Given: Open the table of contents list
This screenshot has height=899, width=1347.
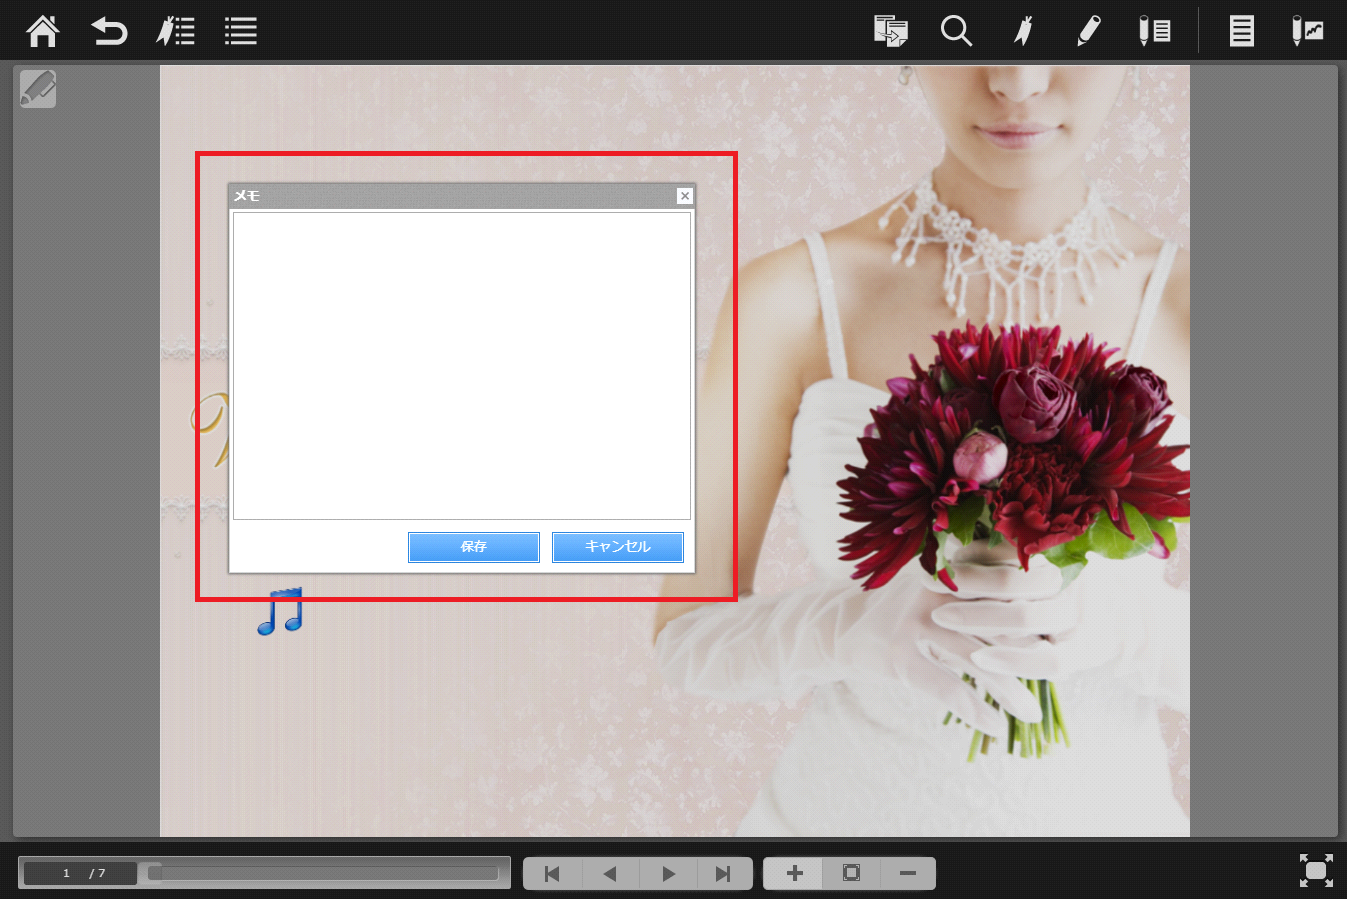Looking at the screenshot, I should (x=241, y=31).
